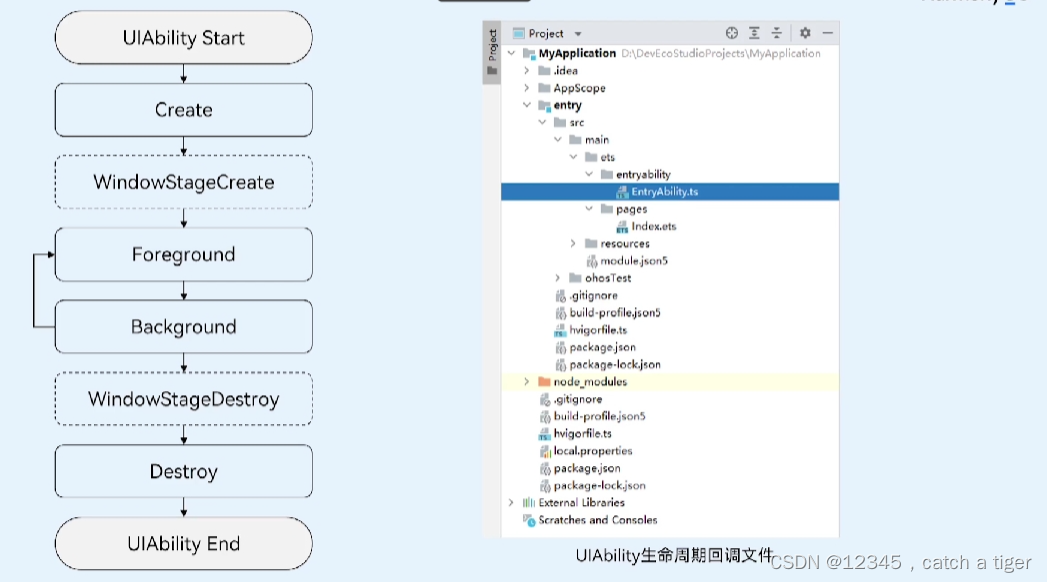Open the Project panel settings gear
1047x582 pixels.
[x=805, y=32]
